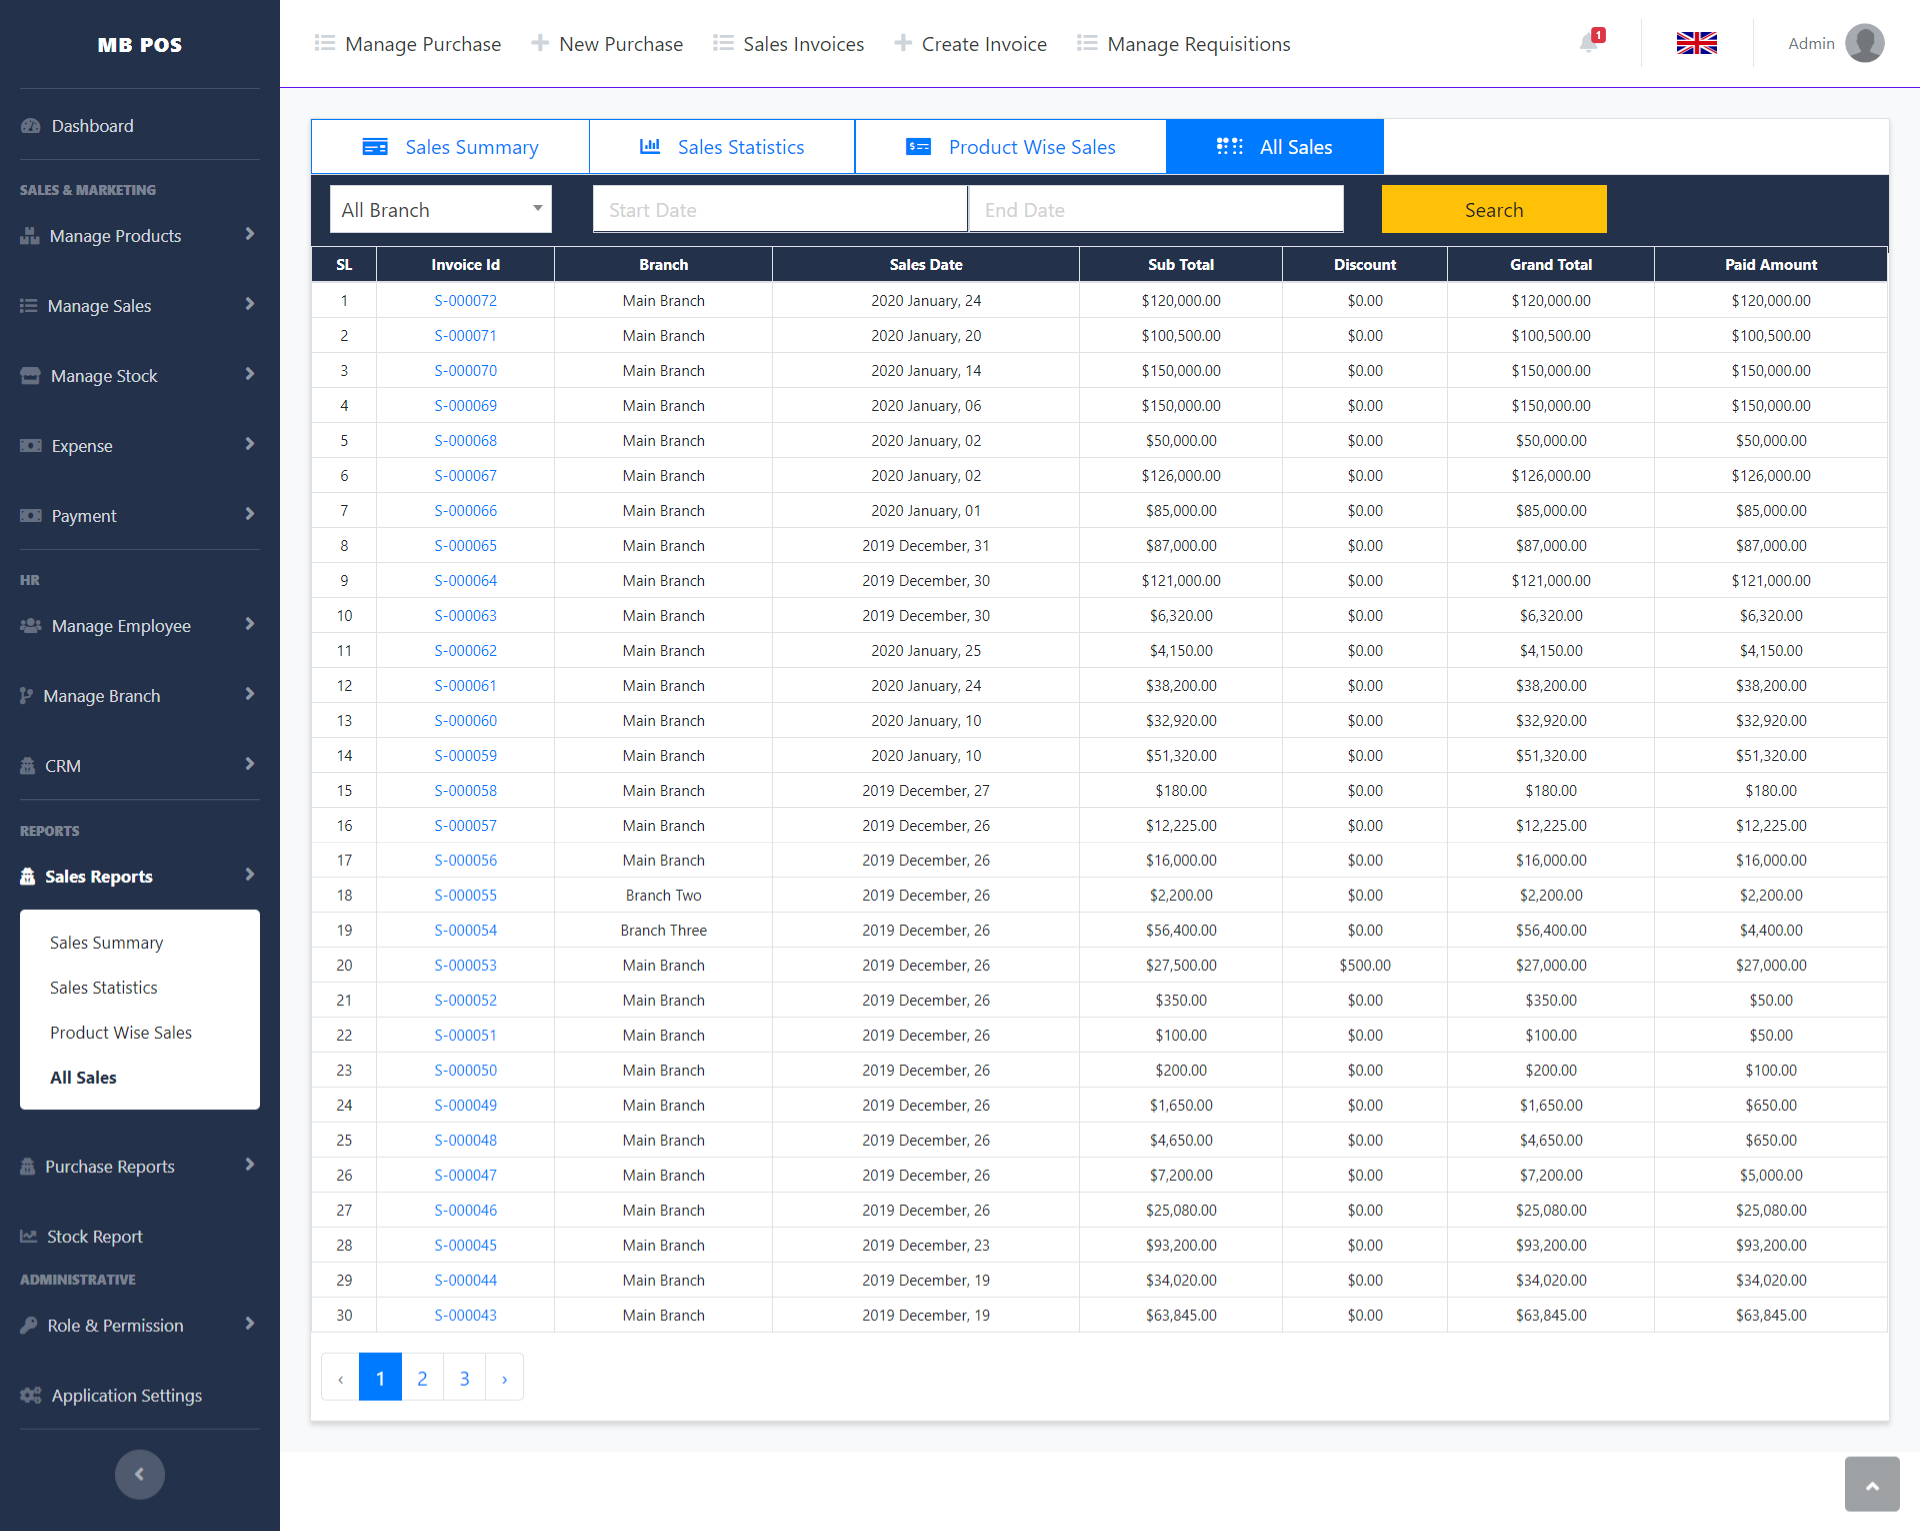This screenshot has width=1920, height=1531.
Task: Click the Start Date input field
Action: click(x=780, y=210)
